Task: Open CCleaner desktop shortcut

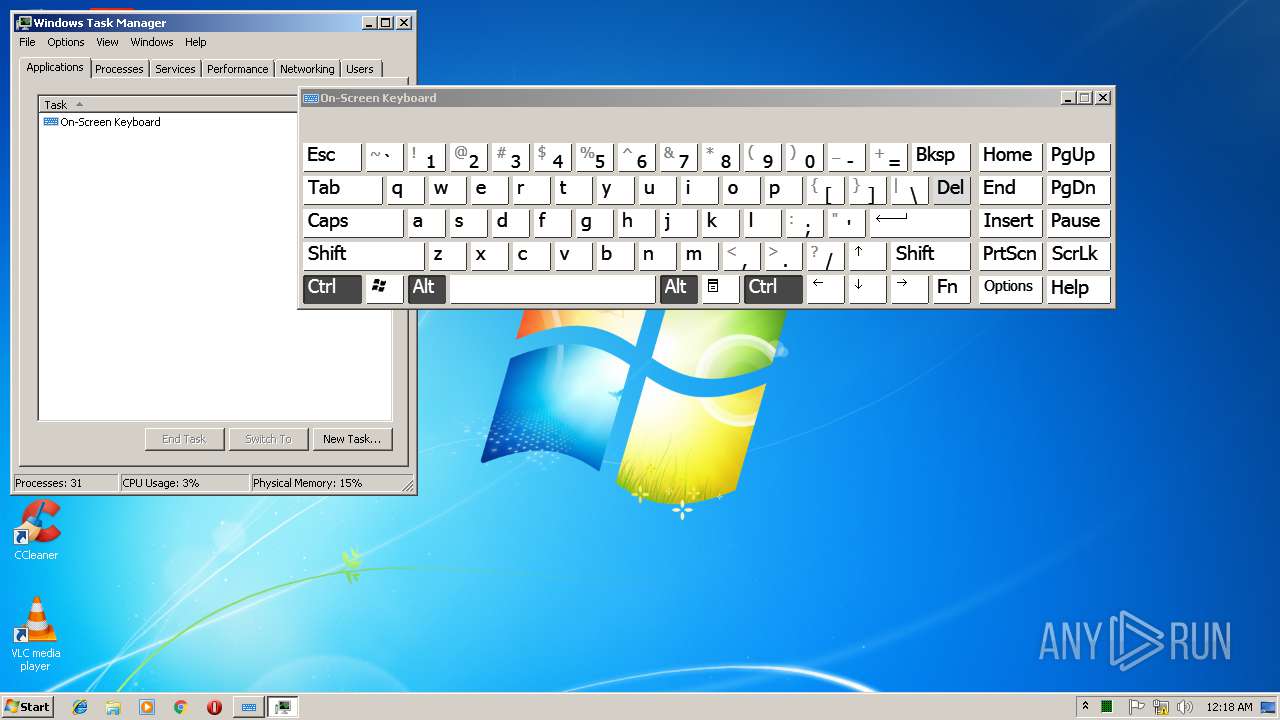Action: (x=36, y=530)
